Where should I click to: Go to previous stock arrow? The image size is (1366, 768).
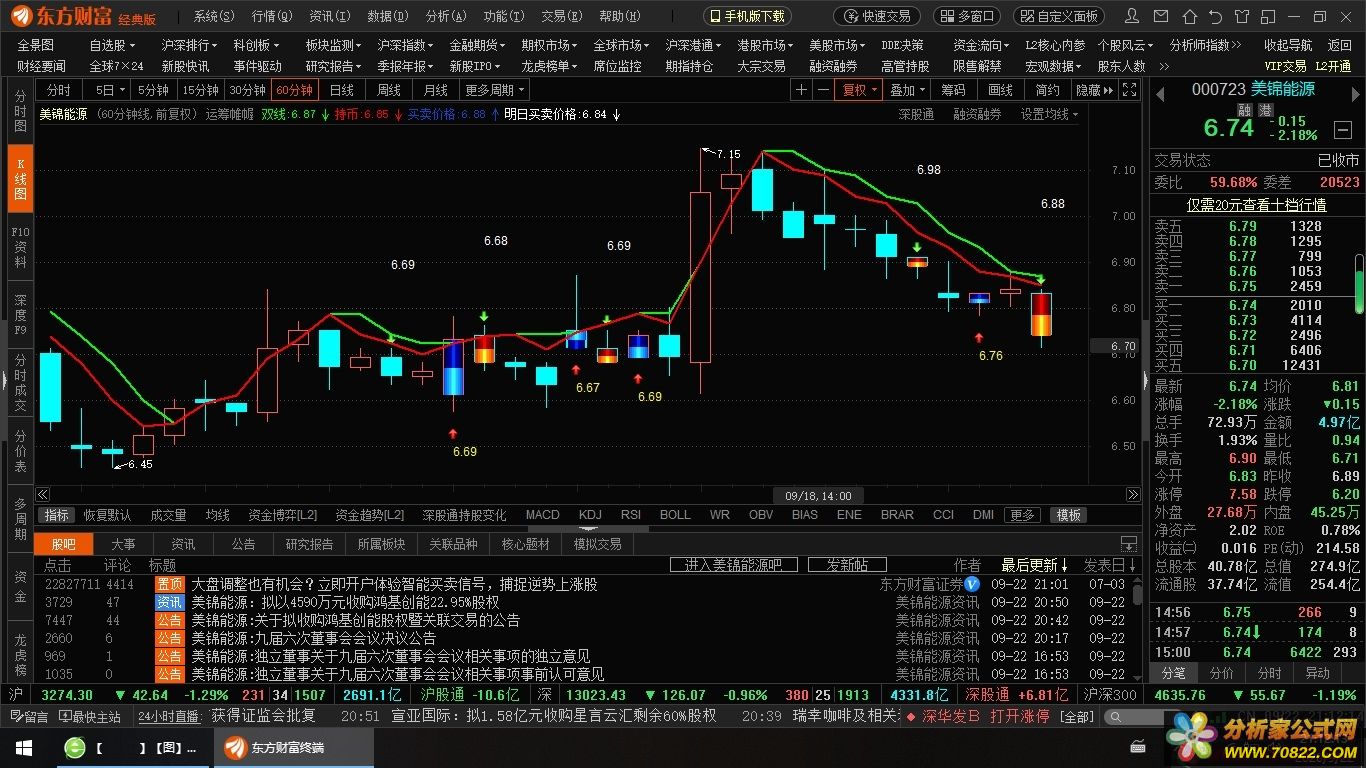click(x=1161, y=92)
